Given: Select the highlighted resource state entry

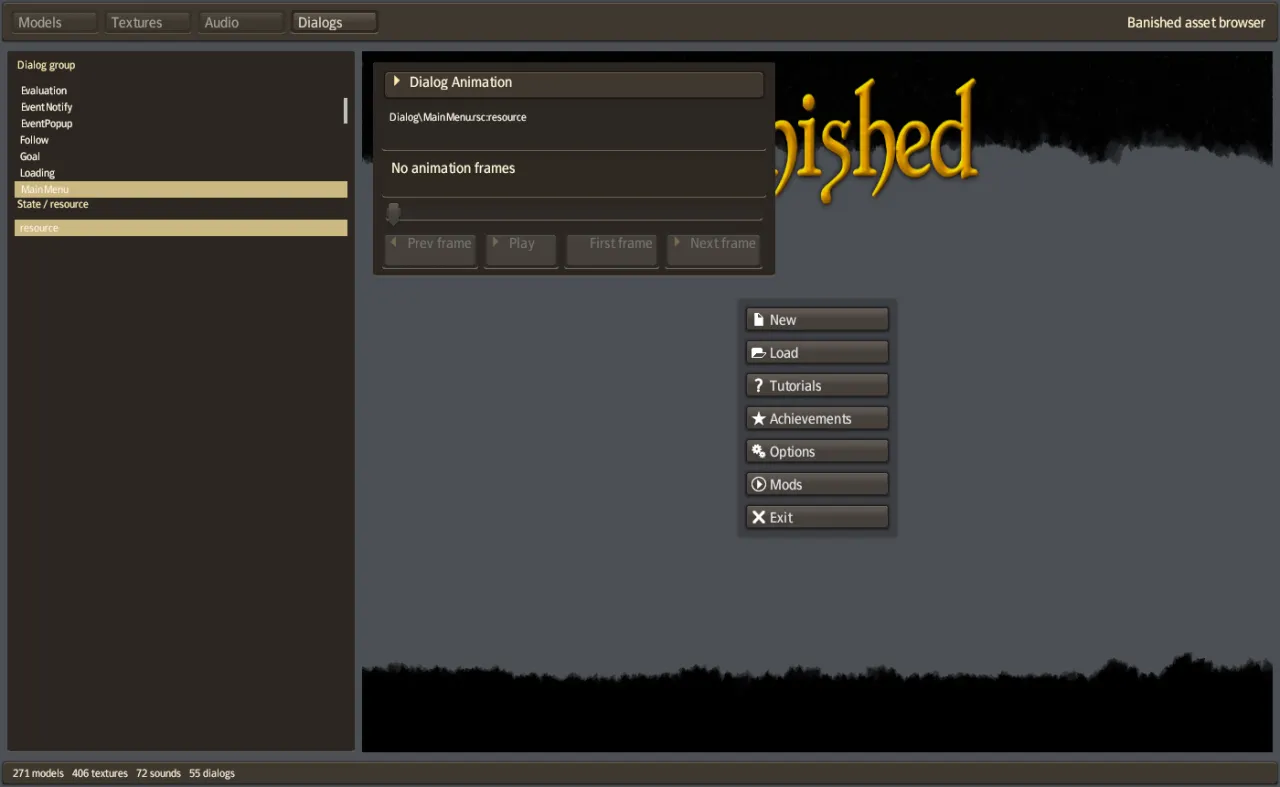Looking at the screenshot, I should click(x=181, y=228).
